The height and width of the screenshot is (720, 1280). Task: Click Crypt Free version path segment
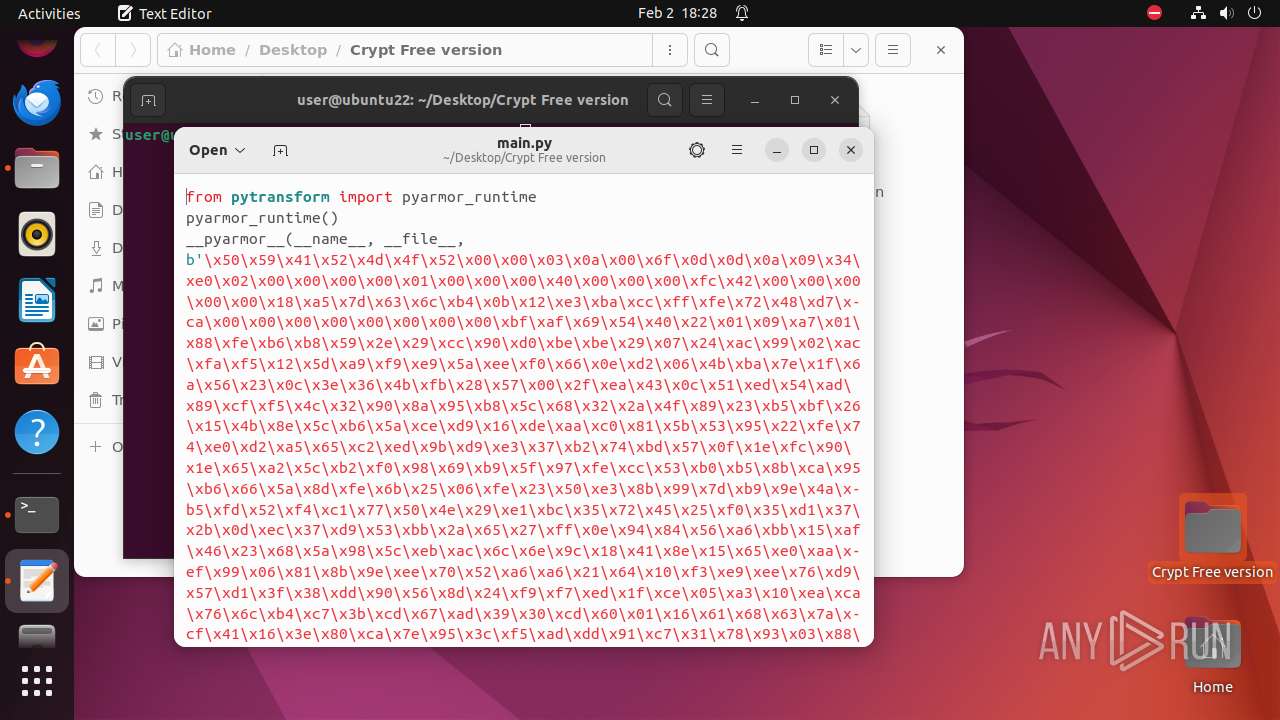pos(426,50)
